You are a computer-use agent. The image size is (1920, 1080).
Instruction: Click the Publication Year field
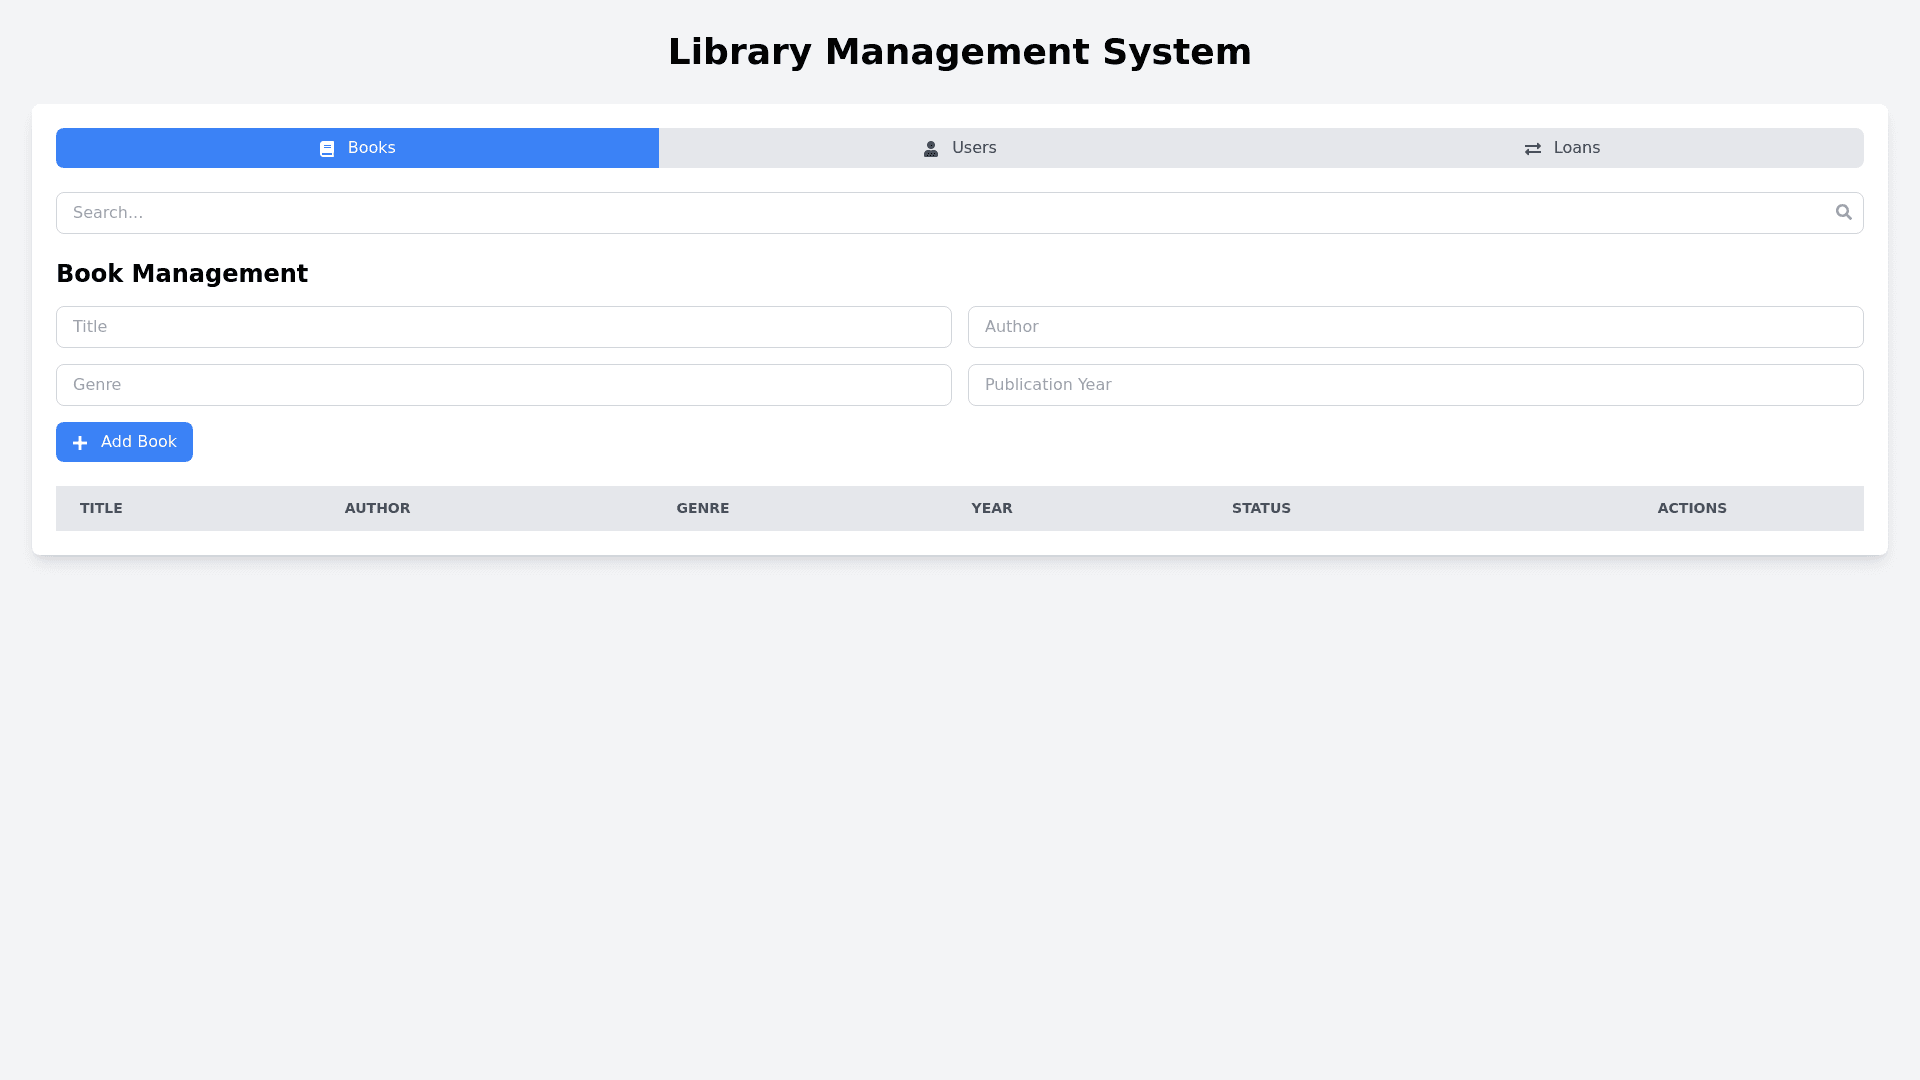click(x=1415, y=385)
